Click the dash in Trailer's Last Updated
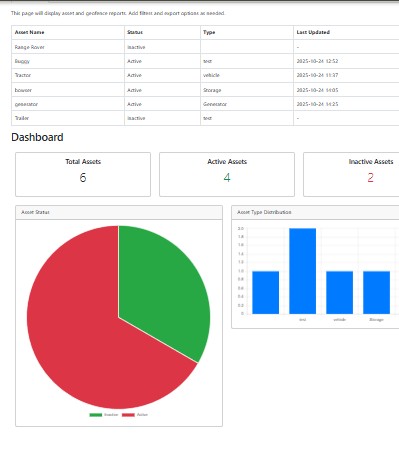The height and width of the screenshot is (461, 399). click(x=298, y=118)
